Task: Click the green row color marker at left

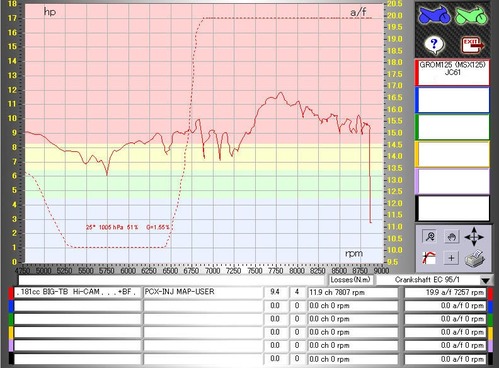Action: click(x=11, y=319)
